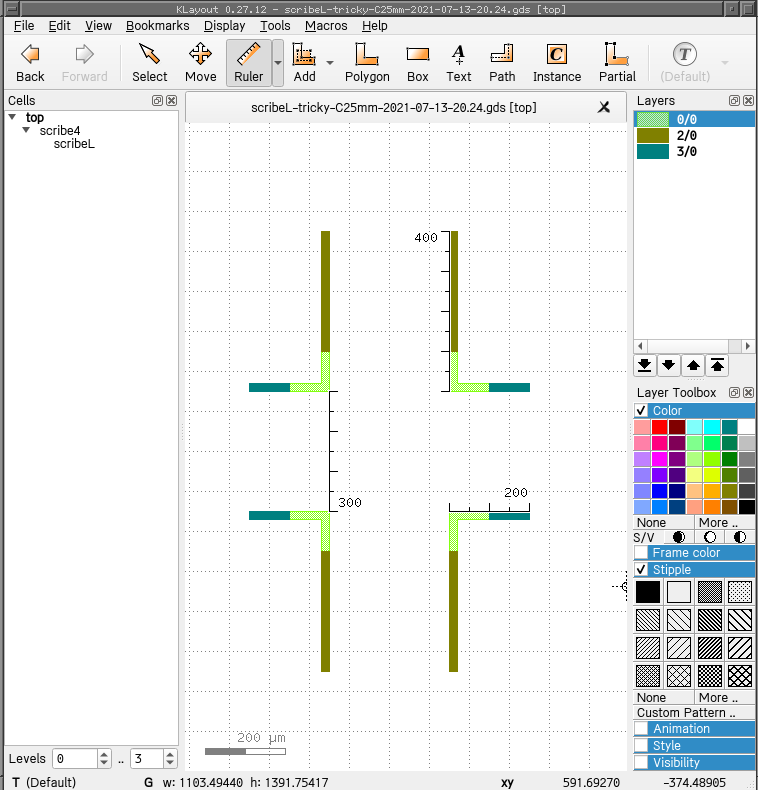Activate the Select tool
This screenshot has height=790, width=758.
point(150,63)
